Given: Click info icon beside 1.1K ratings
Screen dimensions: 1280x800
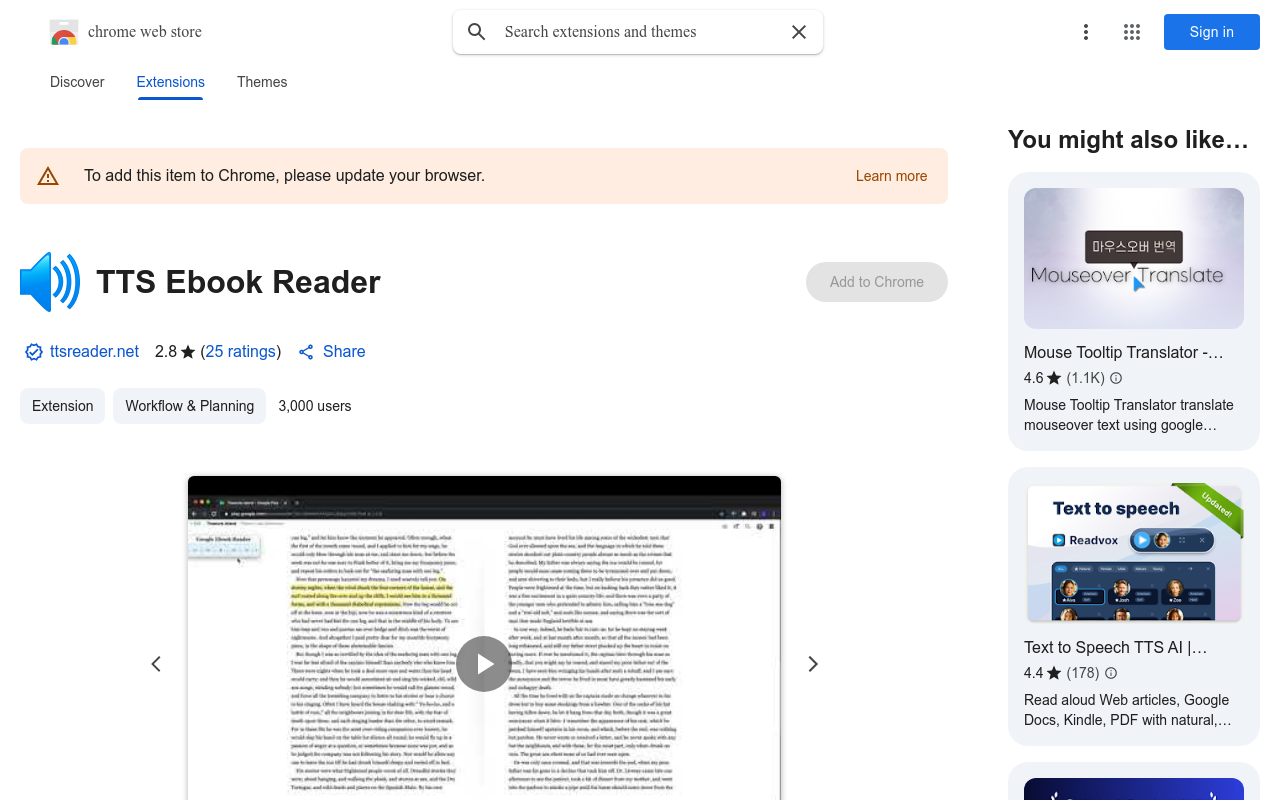Looking at the screenshot, I should (x=1116, y=378).
